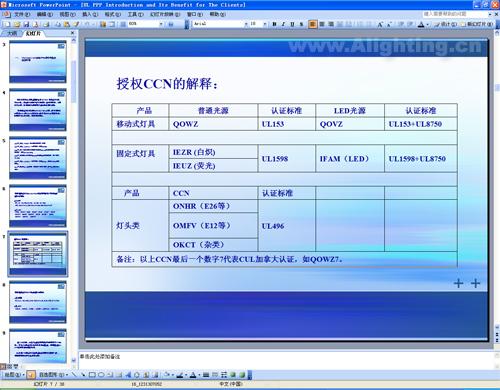
Task: Select the Line tool in drawing toolbar
Action: coord(74,375)
